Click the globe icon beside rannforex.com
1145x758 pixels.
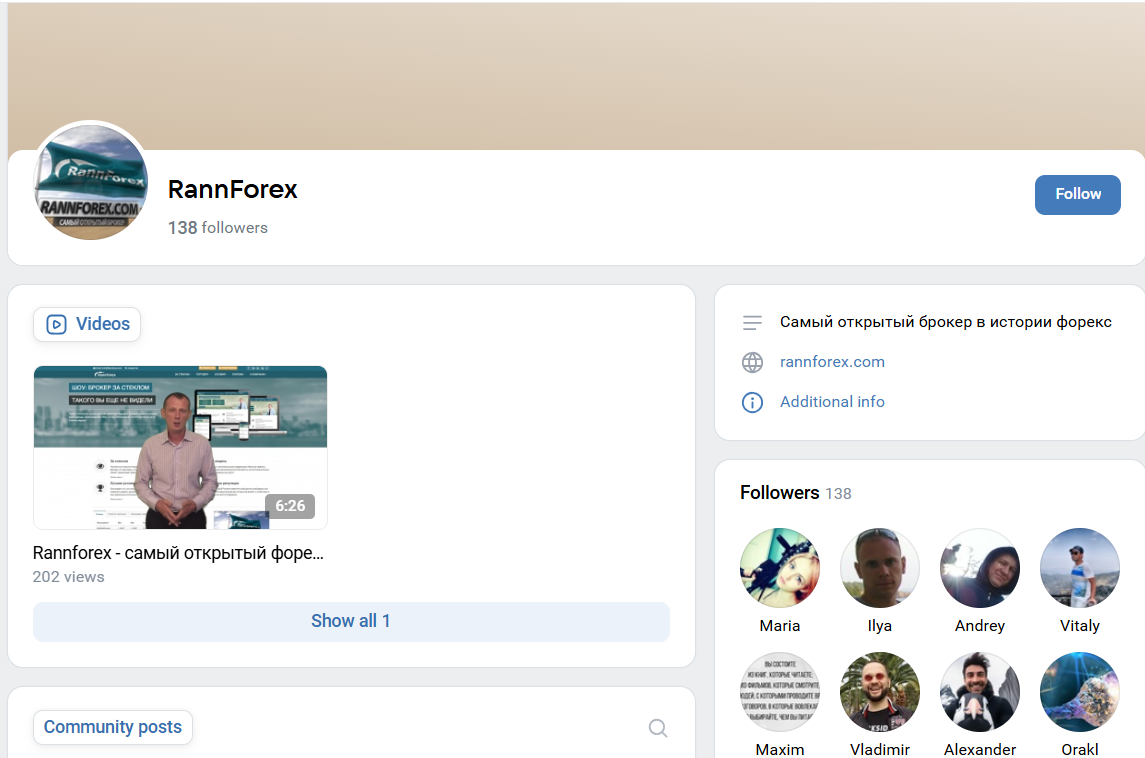coord(752,362)
